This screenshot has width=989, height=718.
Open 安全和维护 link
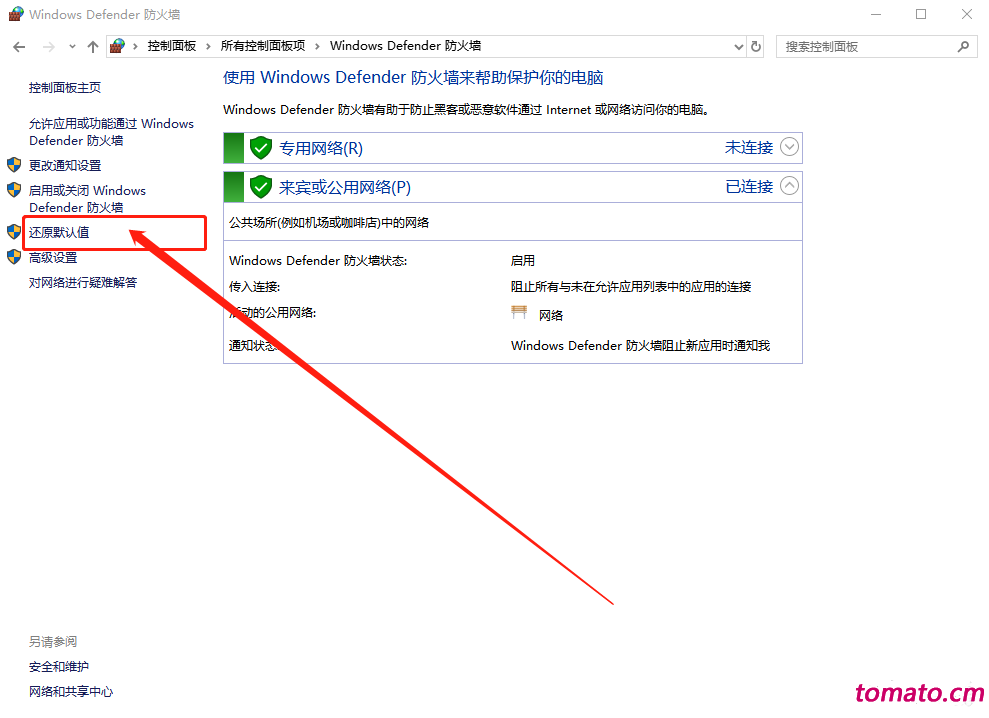point(59,667)
